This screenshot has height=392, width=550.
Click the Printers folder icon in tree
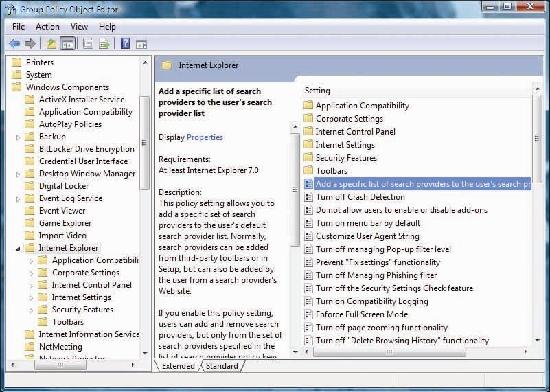pyautogui.click(x=16, y=62)
